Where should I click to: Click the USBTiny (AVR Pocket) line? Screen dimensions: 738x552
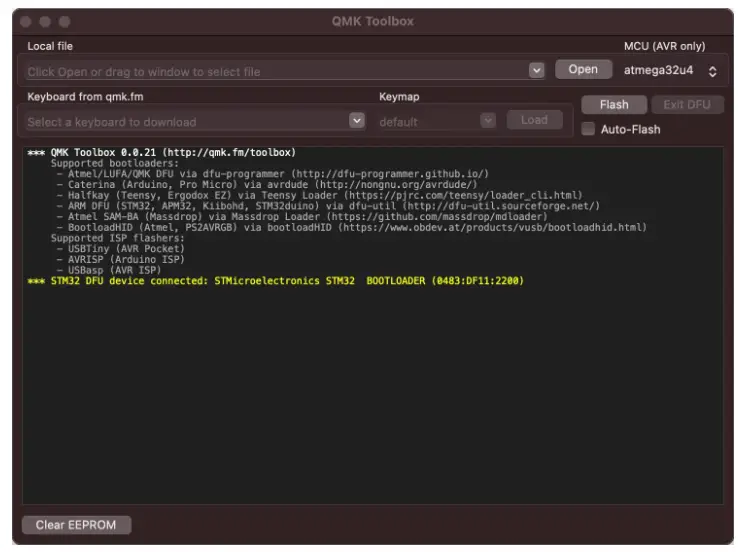[120, 249]
